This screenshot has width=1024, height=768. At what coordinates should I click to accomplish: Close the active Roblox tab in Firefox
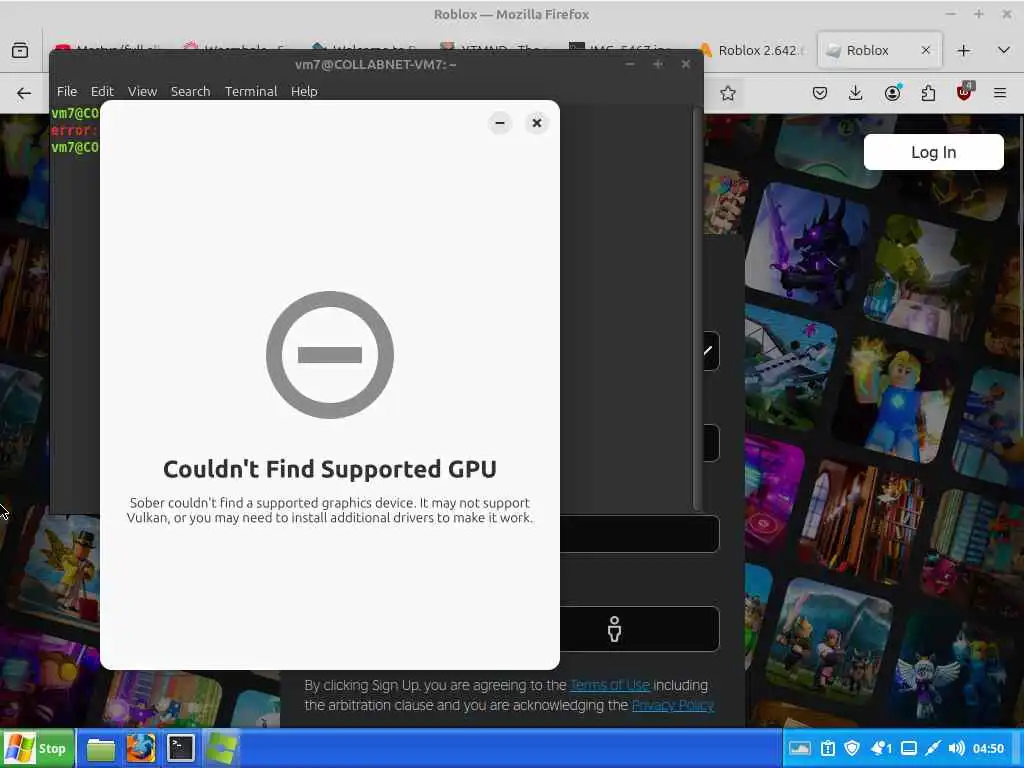[x=925, y=50]
